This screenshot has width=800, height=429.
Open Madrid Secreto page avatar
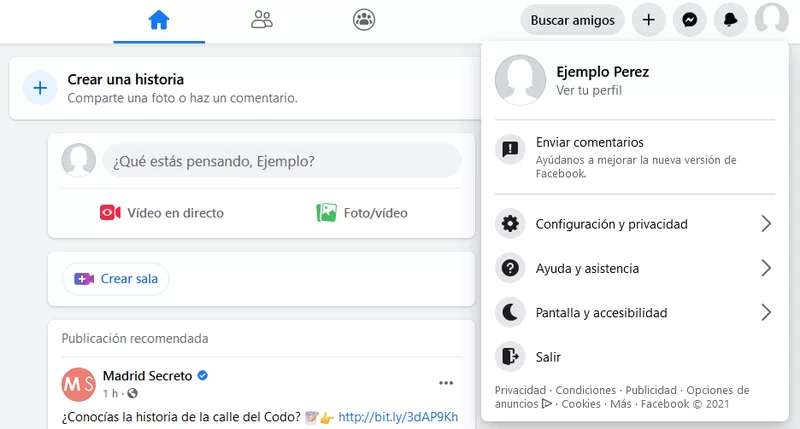tap(79, 385)
